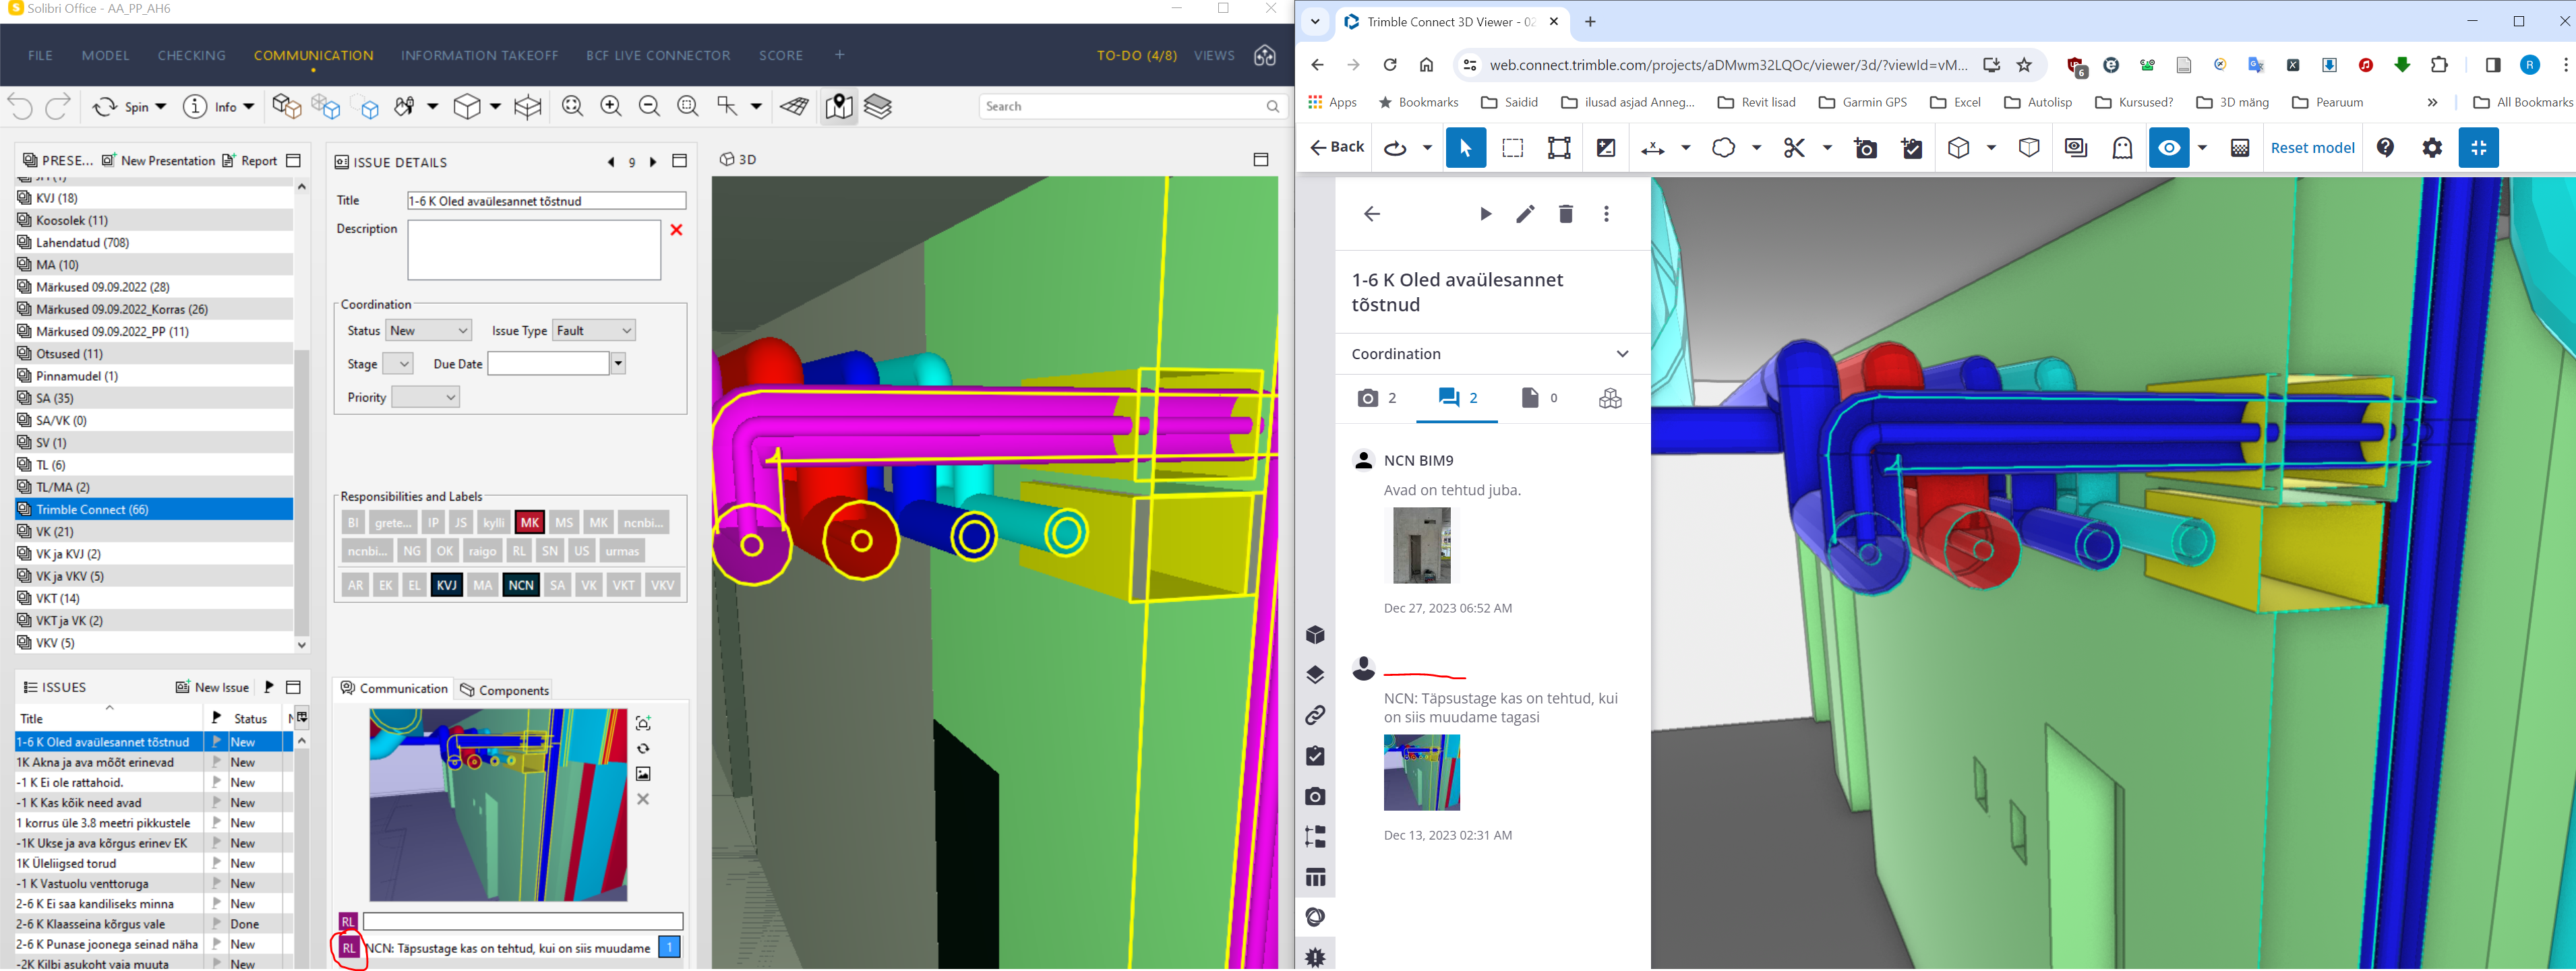Screen dimensions: 2576x971
Task: Open the BCF LIVE CONNECTOR tab
Action: [x=658, y=56]
